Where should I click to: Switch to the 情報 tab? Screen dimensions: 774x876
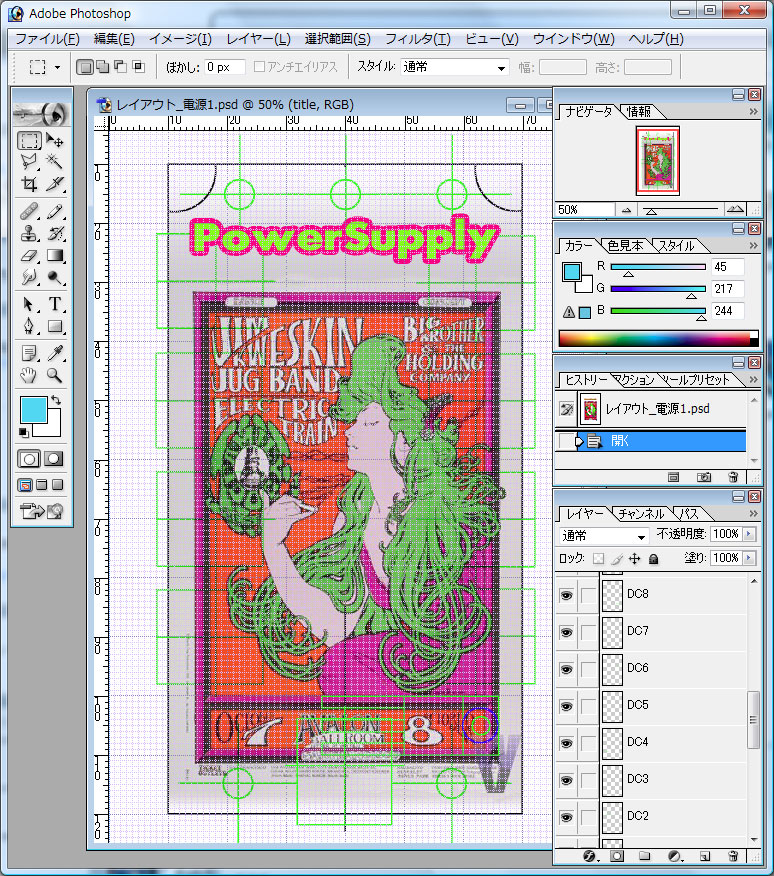638,112
